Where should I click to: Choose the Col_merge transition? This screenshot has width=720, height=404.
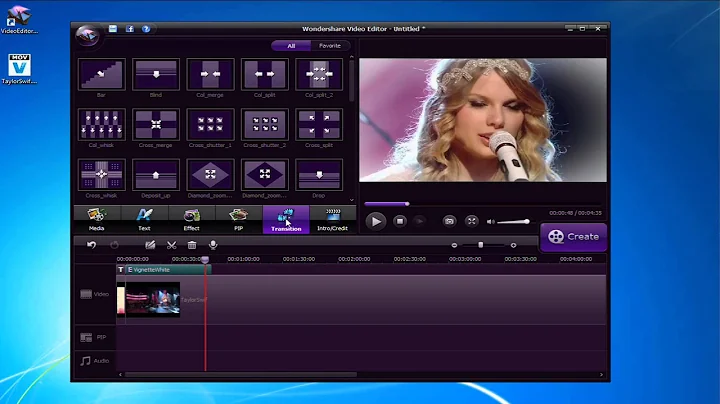pos(210,74)
